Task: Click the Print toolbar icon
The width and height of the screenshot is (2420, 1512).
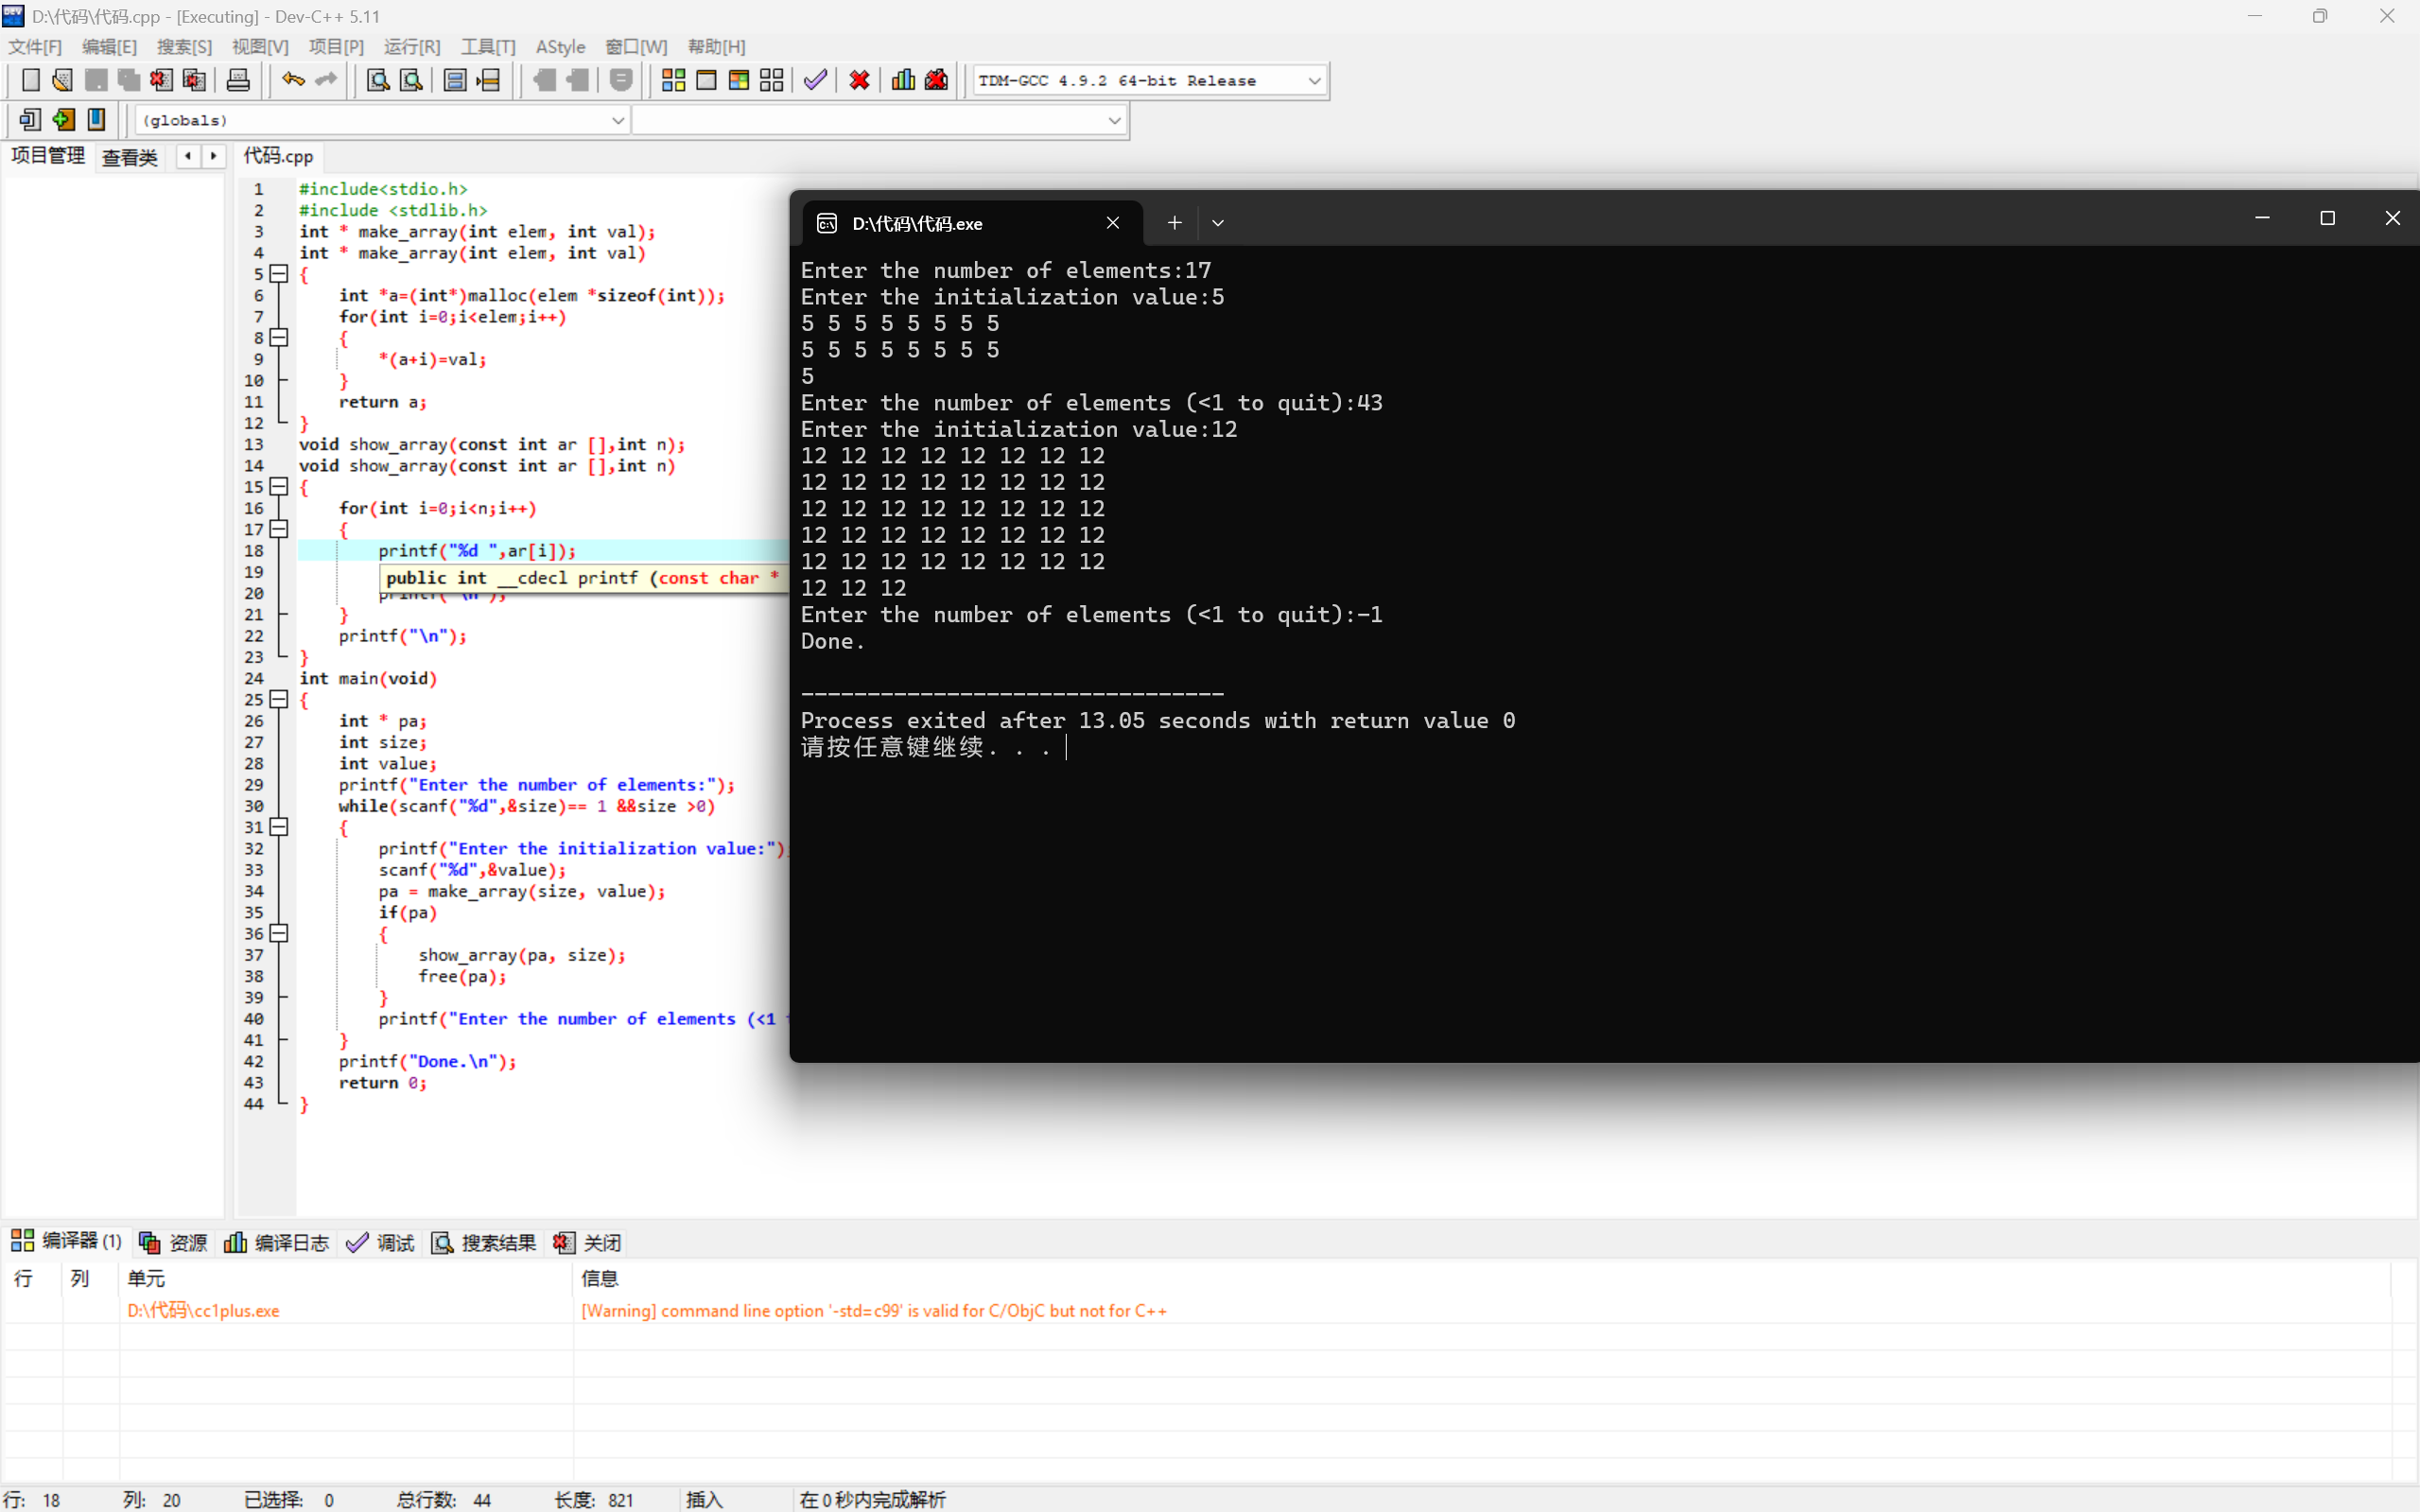Action: (238, 80)
